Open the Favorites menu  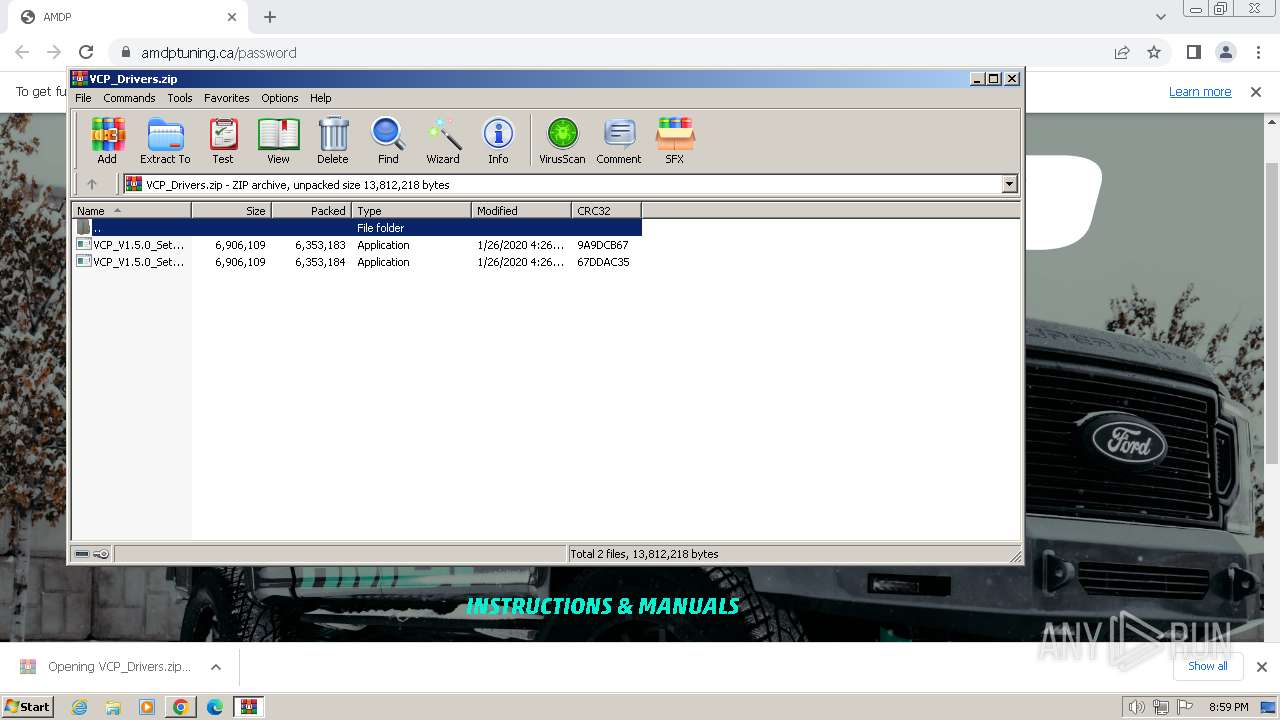(x=227, y=98)
